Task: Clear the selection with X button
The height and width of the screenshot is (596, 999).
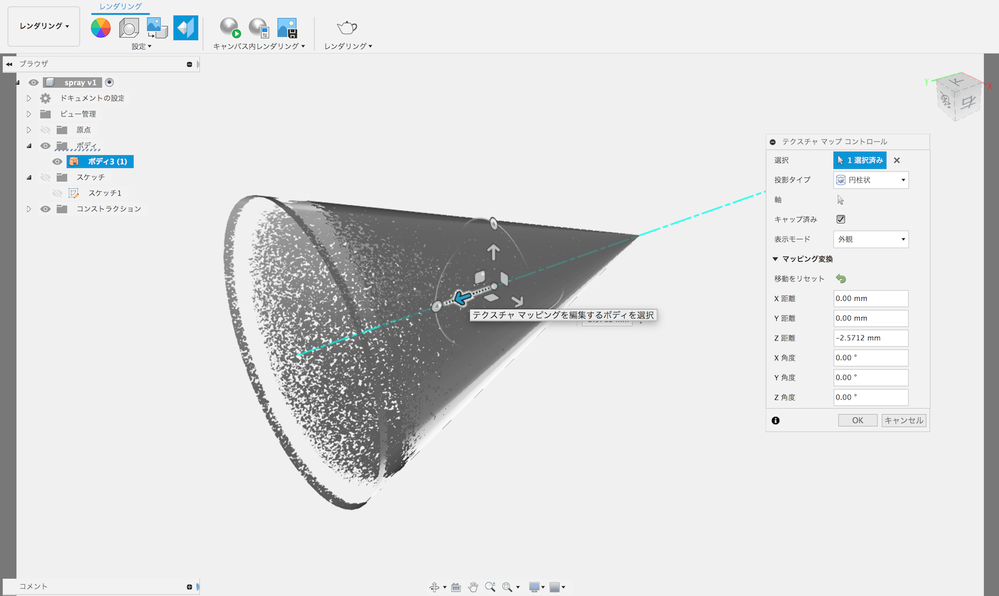Action: 896,161
